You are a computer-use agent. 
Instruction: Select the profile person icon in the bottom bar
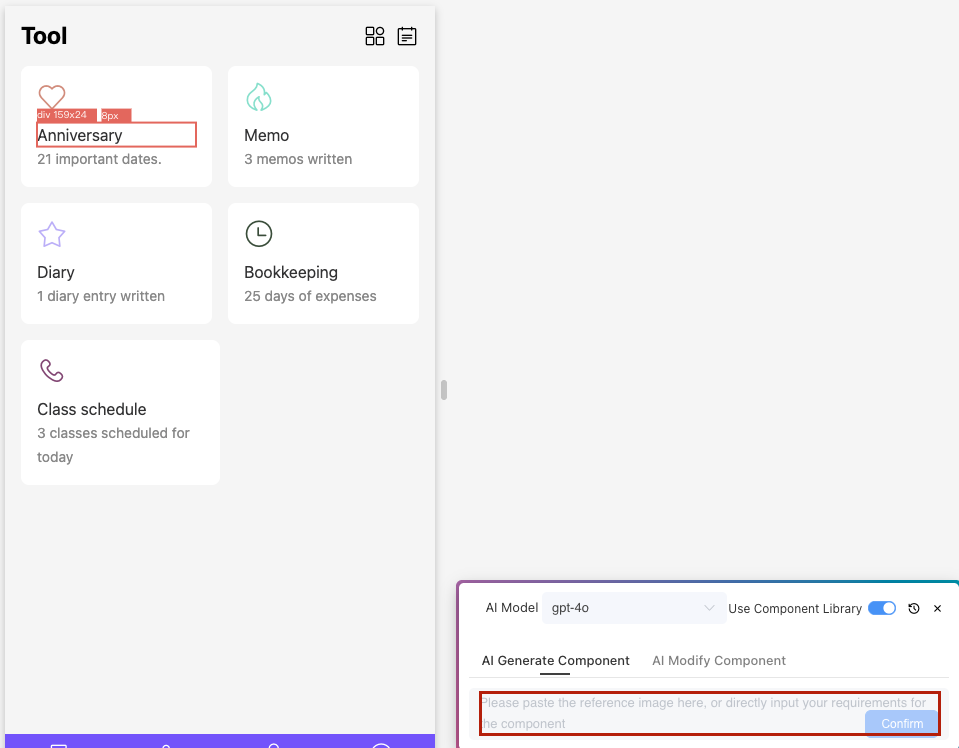273,745
